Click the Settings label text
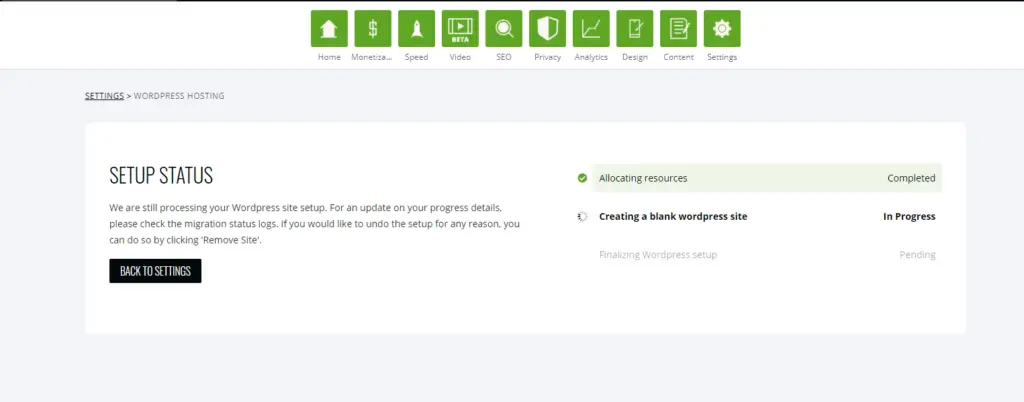Image resolution: width=1024 pixels, height=402 pixels. (x=722, y=57)
